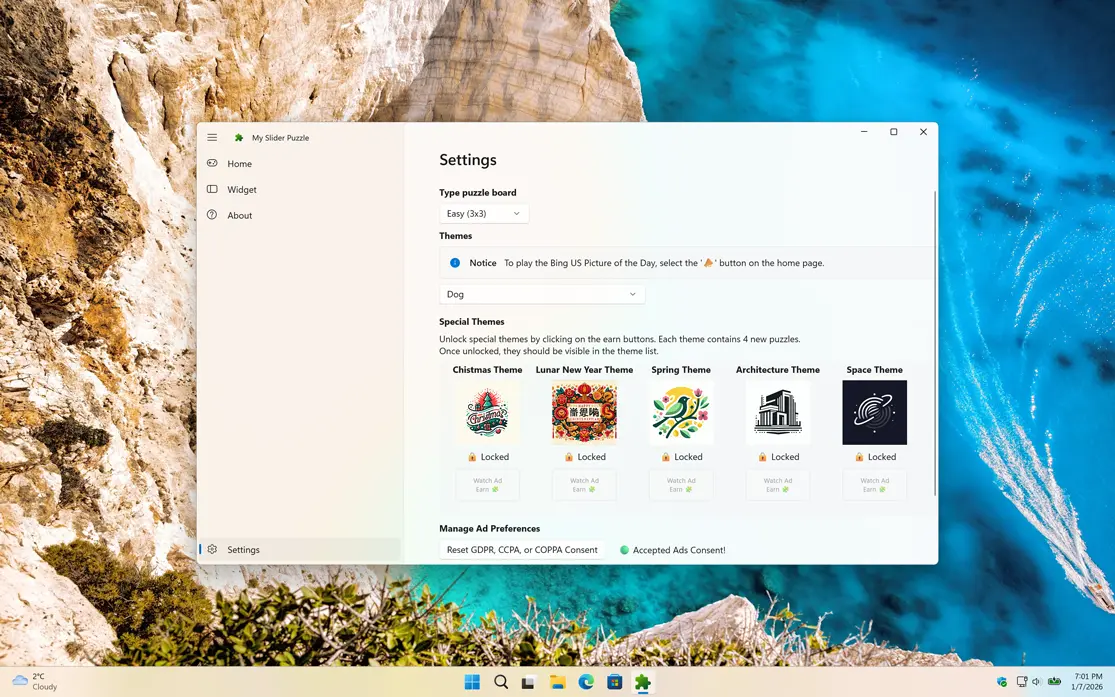Click Watch Ad button under Space Theme

874,485
